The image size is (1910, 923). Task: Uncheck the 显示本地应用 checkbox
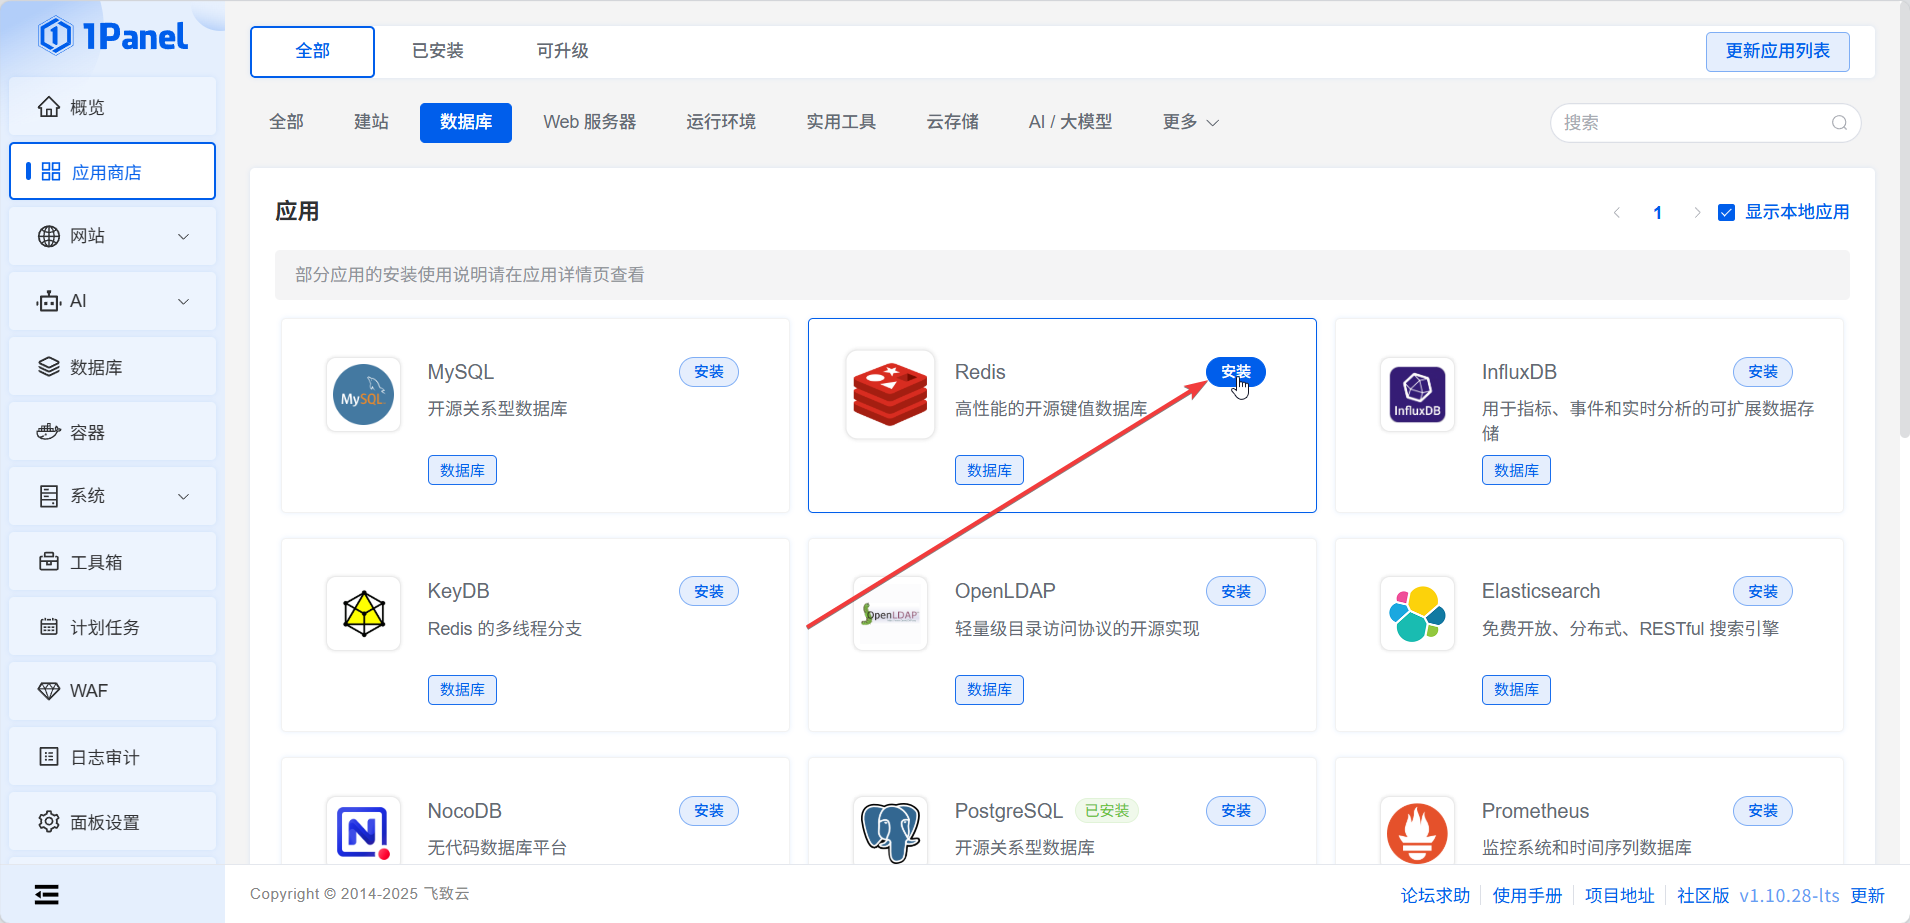(x=1726, y=212)
